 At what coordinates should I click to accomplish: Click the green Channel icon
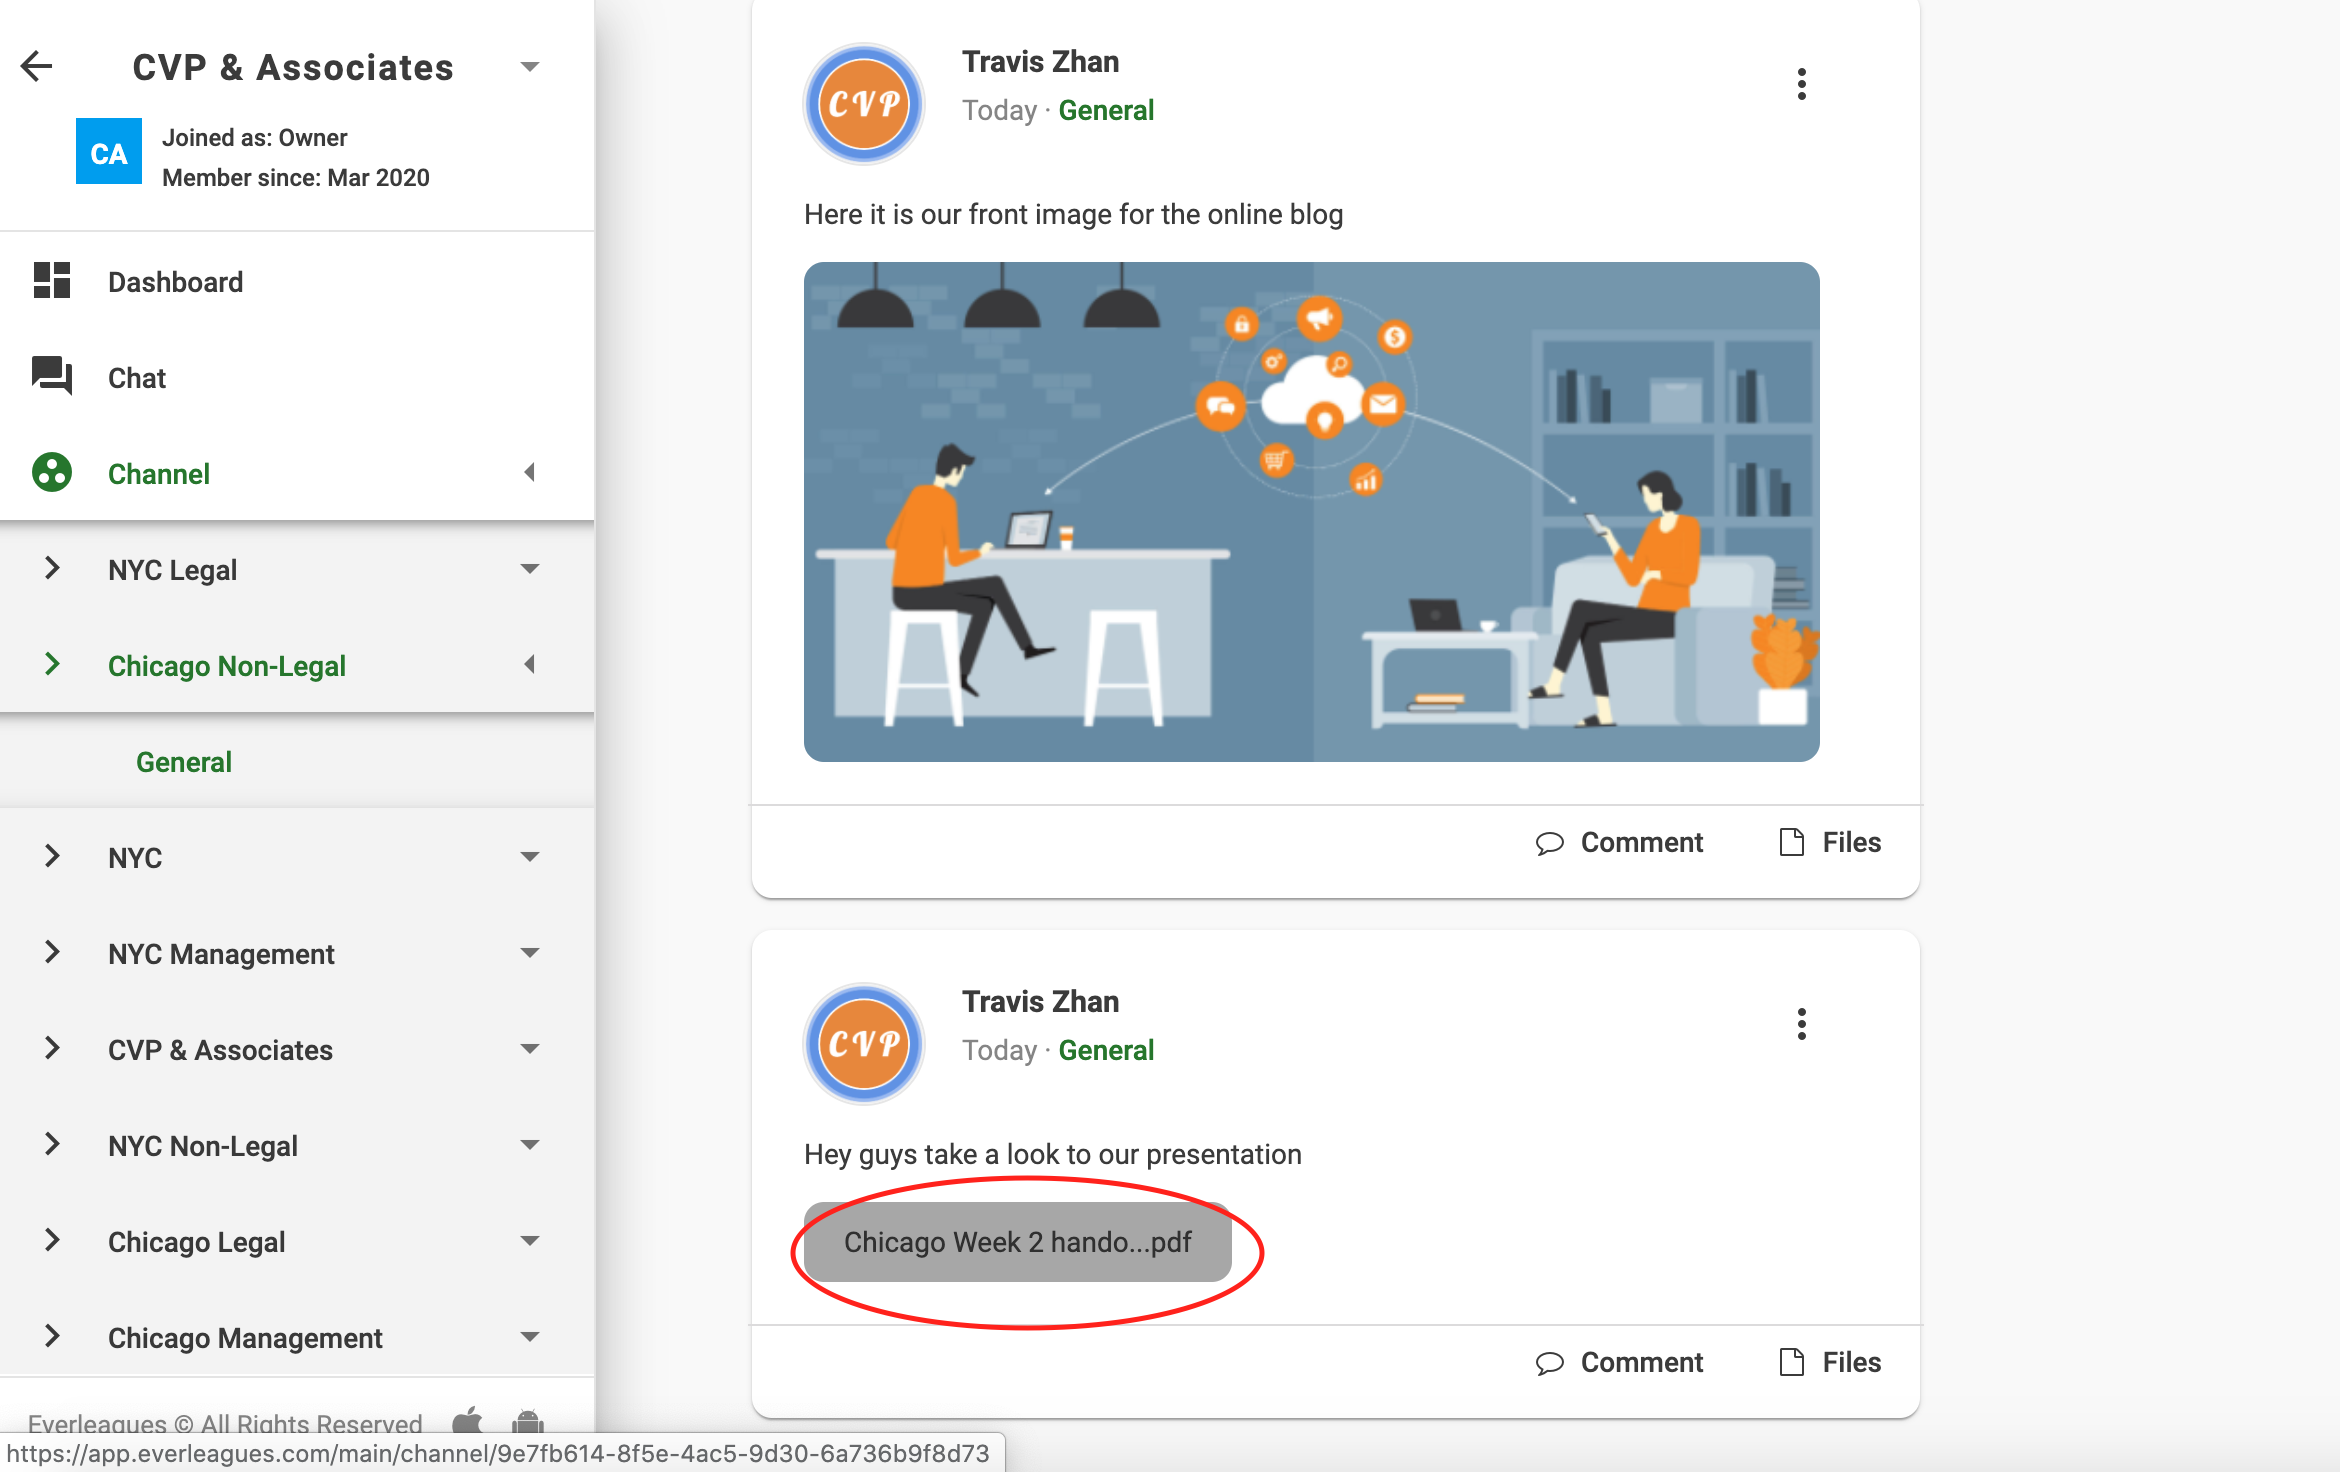52,472
